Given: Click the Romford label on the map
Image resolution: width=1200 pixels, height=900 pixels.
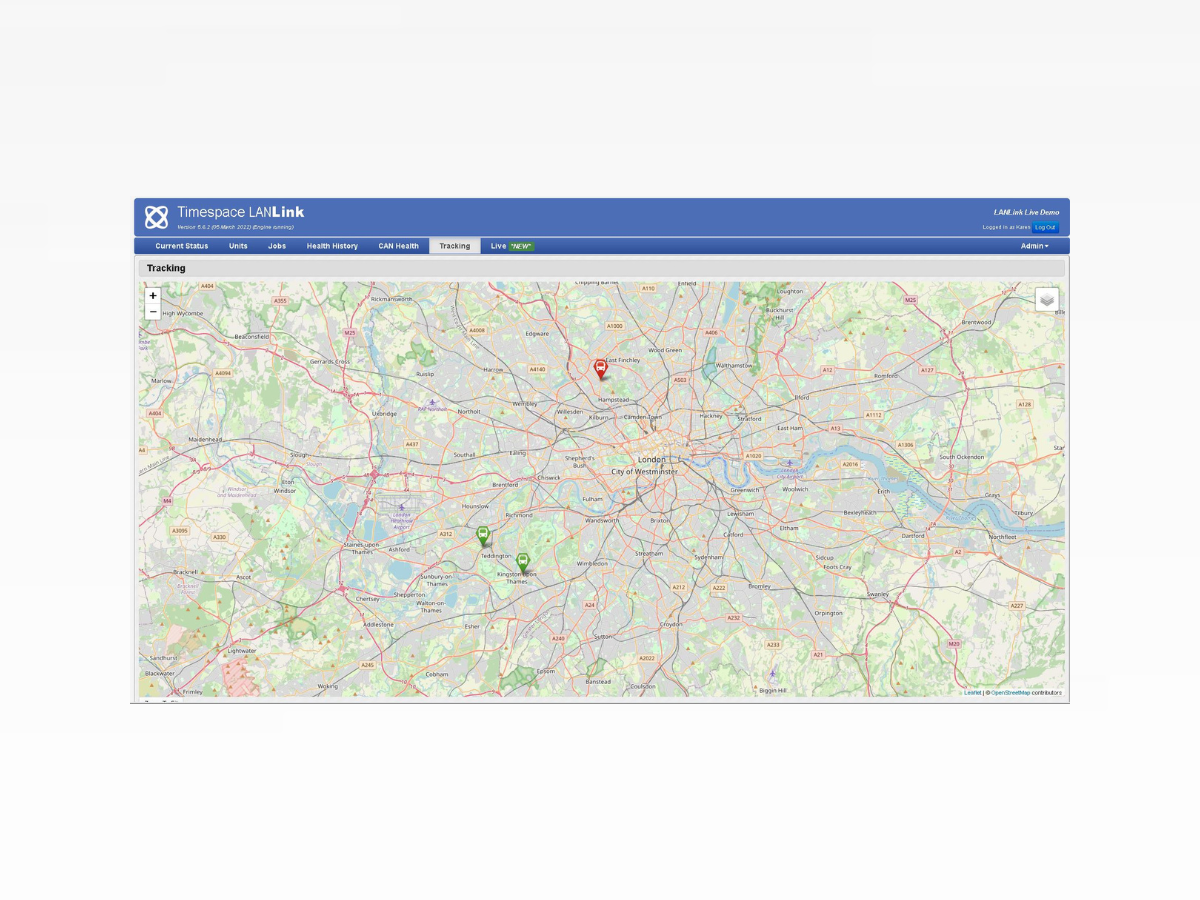Looking at the screenshot, I should pyautogui.click(x=887, y=375).
